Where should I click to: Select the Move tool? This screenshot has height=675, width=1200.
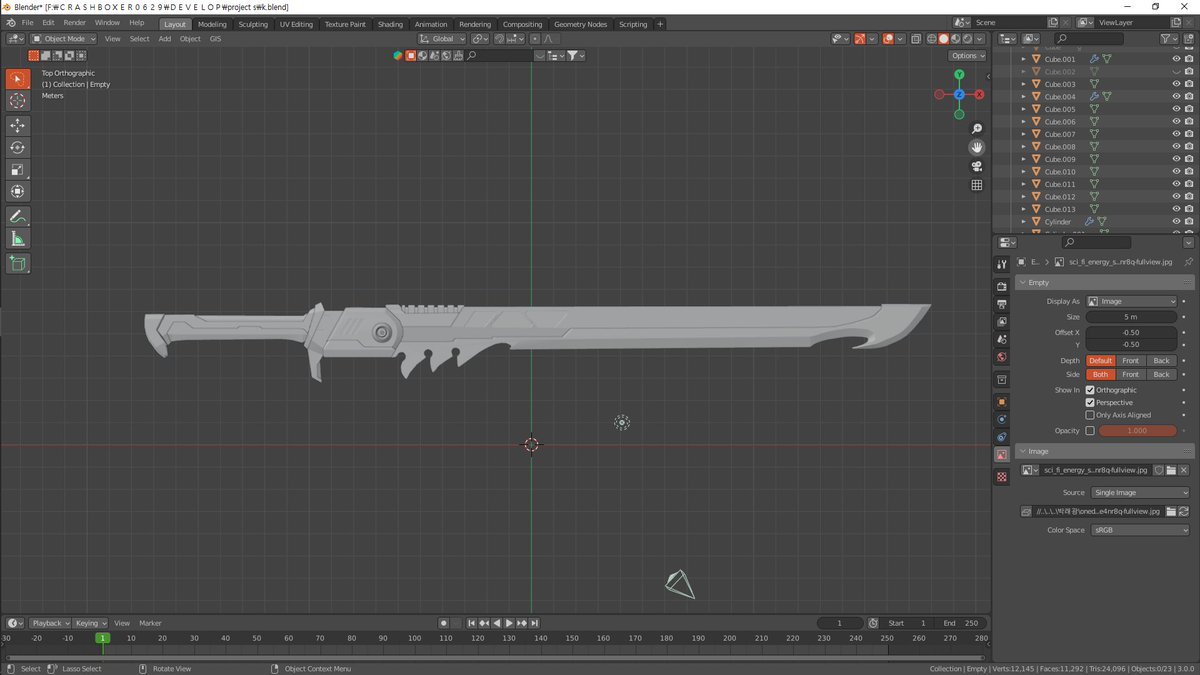click(17, 125)
